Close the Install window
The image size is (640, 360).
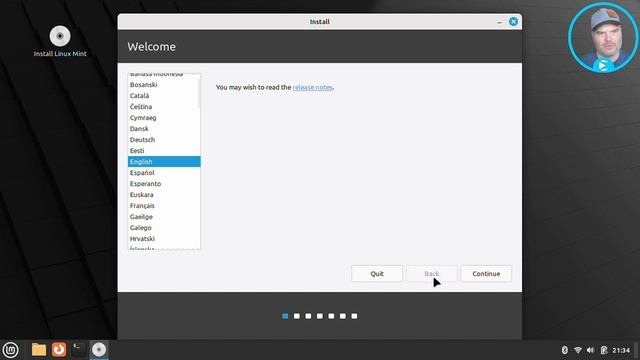click(513, 22)
